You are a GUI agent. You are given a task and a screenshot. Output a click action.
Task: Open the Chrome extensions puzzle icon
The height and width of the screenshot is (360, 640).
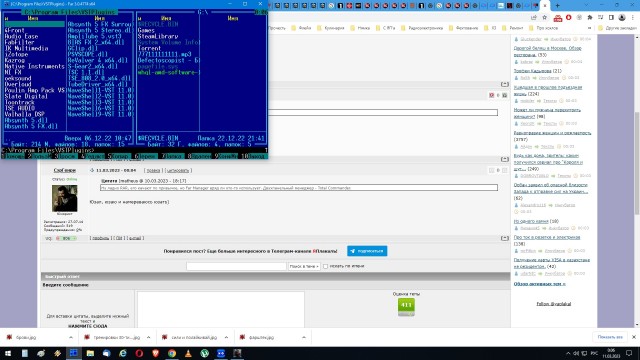click(x=590, y=18)
